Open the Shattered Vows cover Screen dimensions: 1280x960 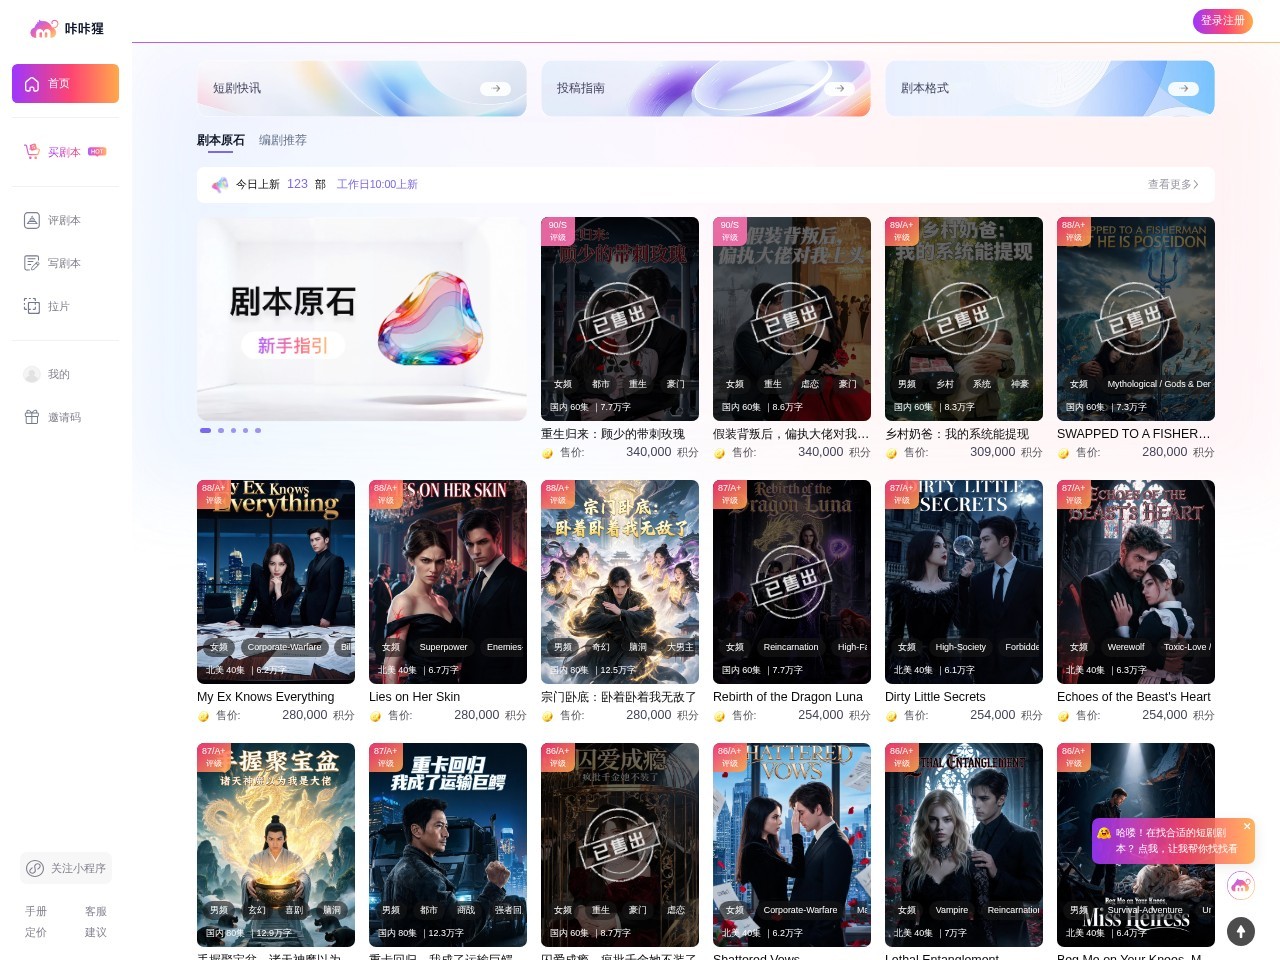click(792, 845)
